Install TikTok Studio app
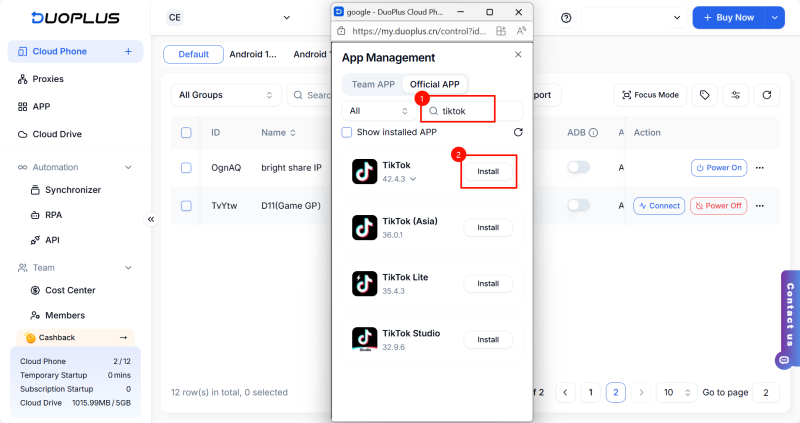Image resolution: width=800 pixels, height=423 pixels. (488, 339)
